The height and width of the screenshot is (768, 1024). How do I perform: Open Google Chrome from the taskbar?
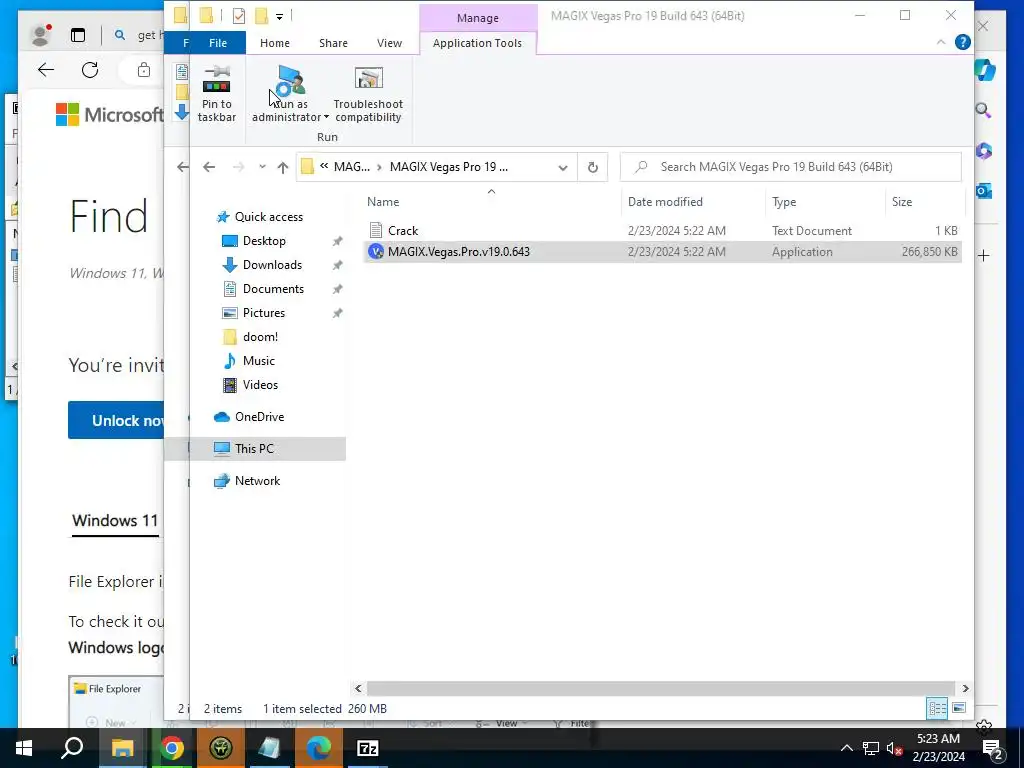[x=172, y=748]
